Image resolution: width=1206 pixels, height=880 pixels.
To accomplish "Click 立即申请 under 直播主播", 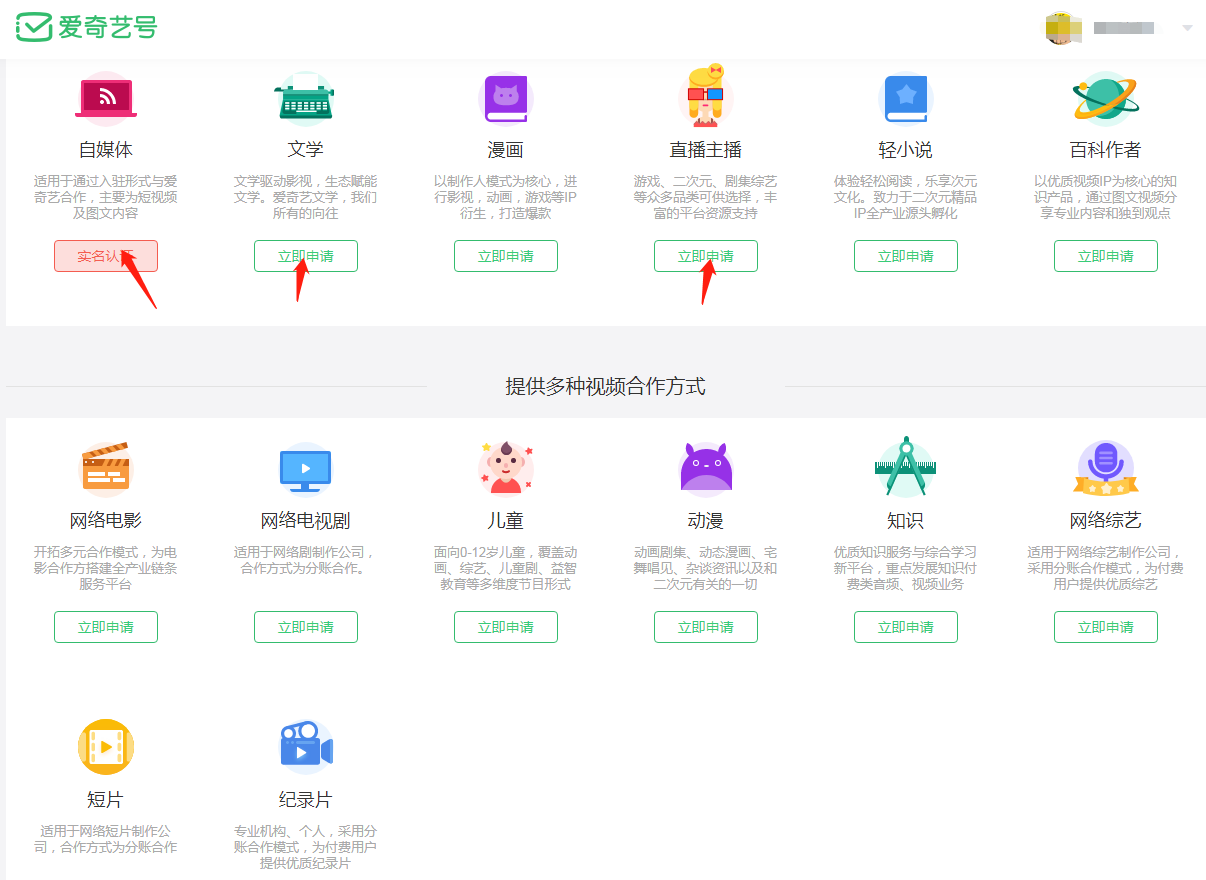I will 705,256.
